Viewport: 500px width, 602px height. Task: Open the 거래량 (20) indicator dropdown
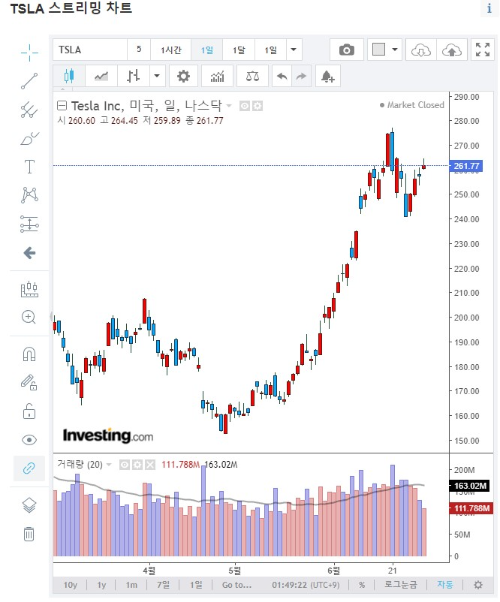(x=109, y=465)
